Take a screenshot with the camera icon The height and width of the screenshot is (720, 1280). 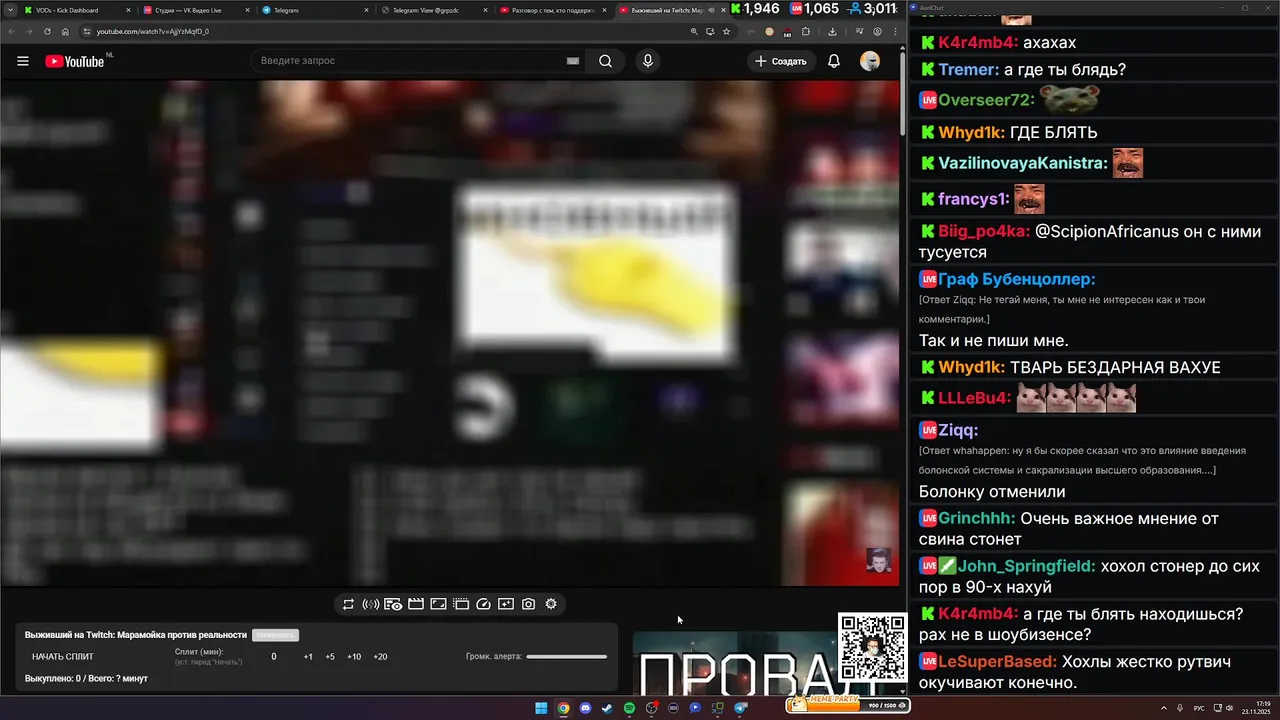click(528, 604)
